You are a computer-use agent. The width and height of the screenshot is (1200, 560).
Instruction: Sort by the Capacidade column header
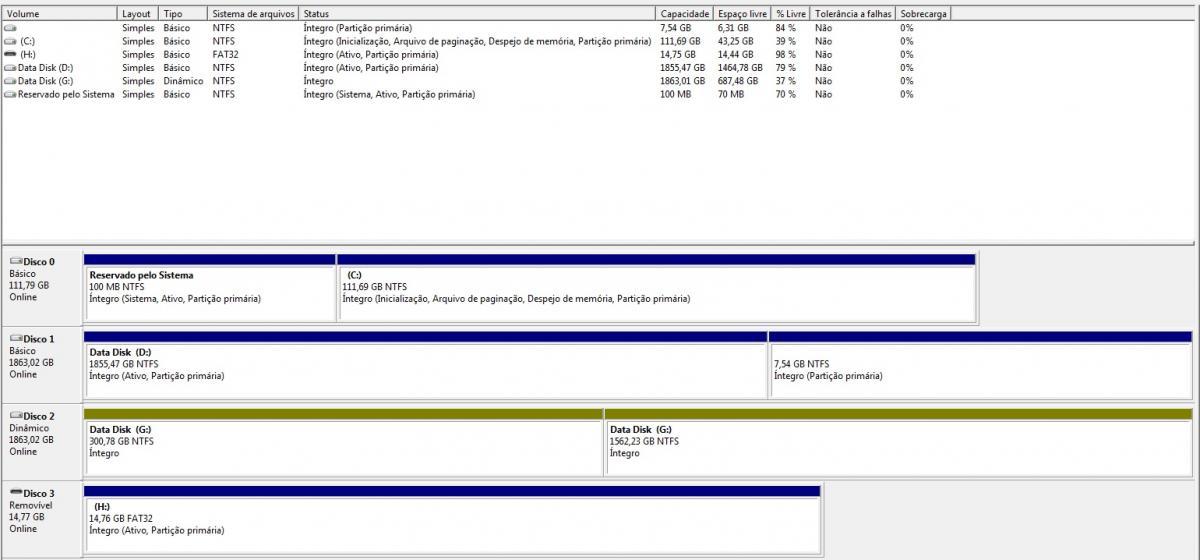[685, 14]
